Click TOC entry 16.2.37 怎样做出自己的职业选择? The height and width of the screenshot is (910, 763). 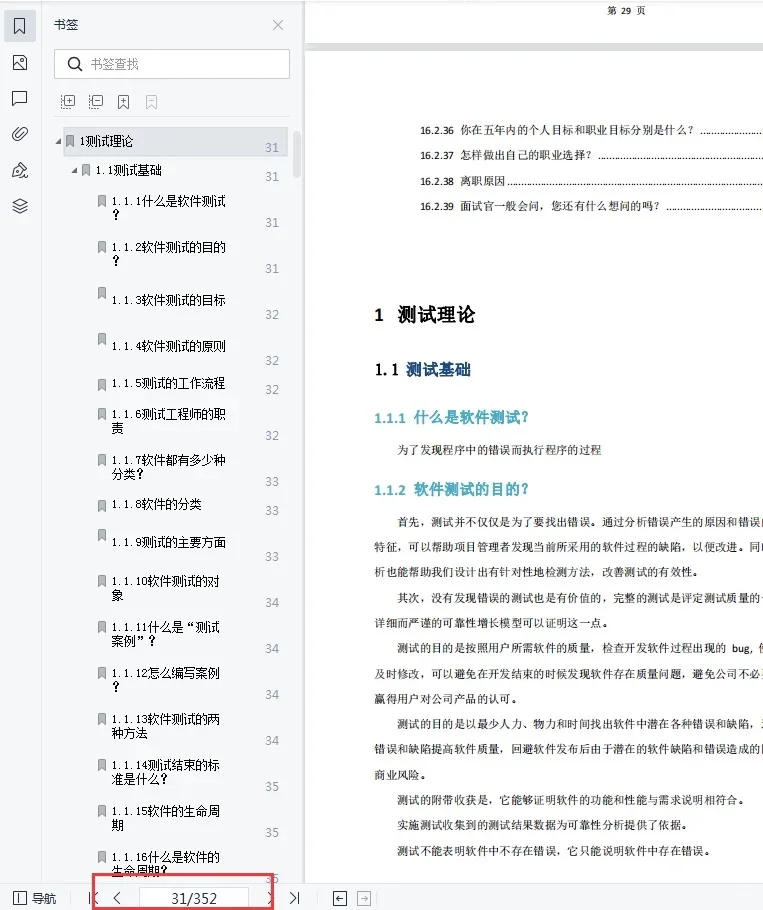coord(505,155)
